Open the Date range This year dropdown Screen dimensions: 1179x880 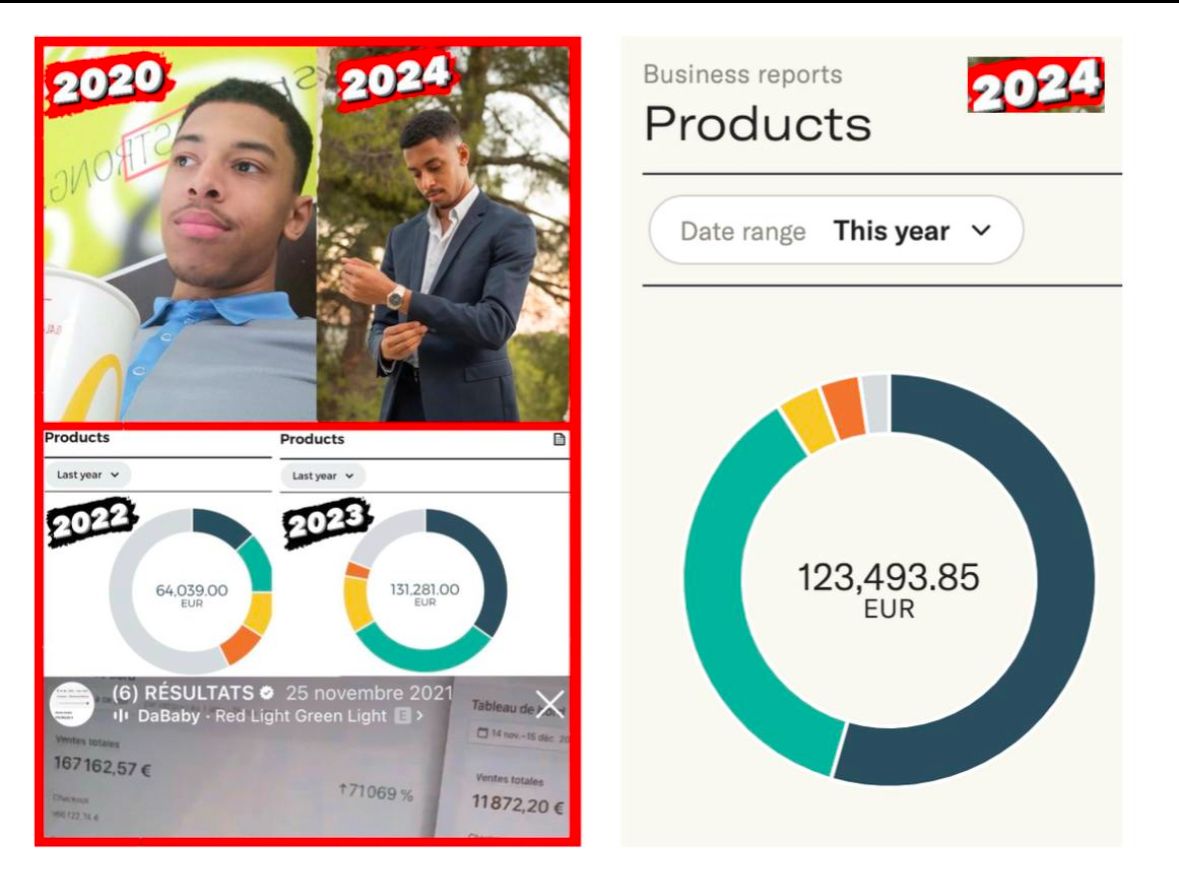click(835, 231)
